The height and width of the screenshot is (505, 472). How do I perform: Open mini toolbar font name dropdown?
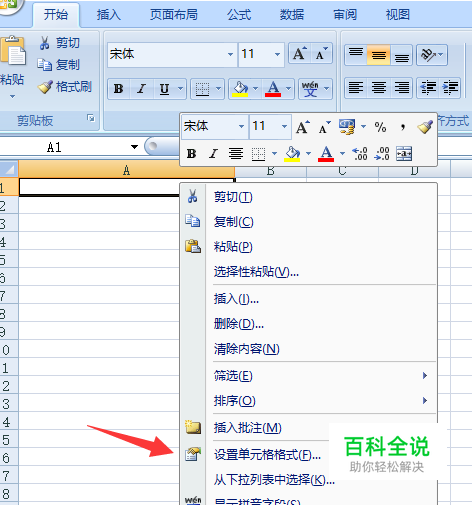(241, 126)
